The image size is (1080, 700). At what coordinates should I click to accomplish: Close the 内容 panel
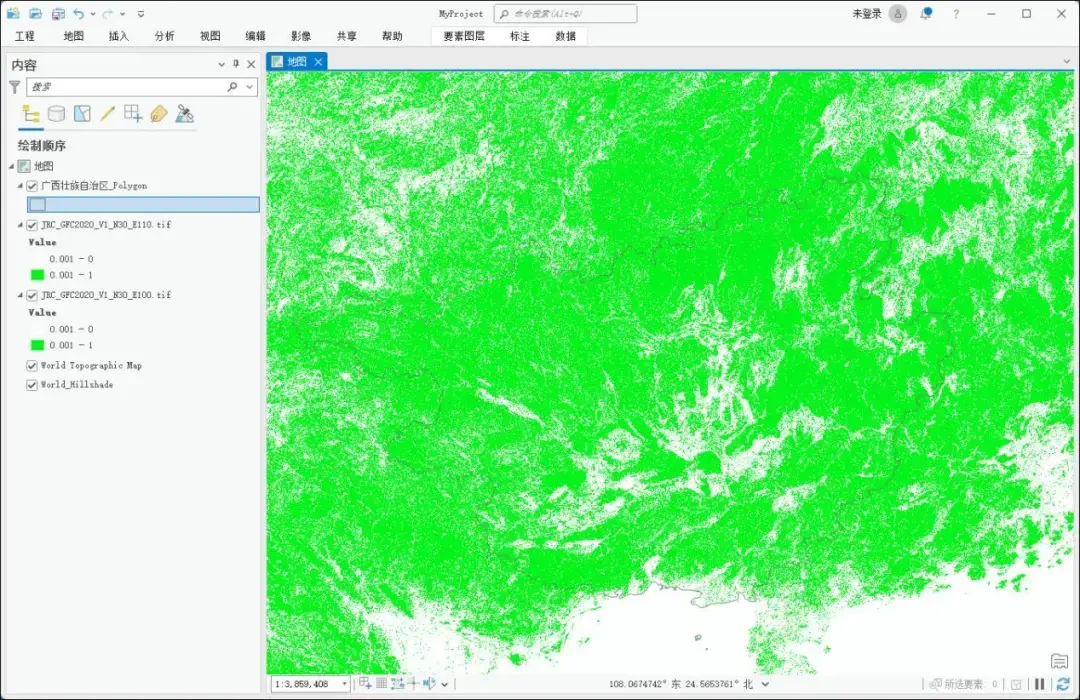click(251, 63)
